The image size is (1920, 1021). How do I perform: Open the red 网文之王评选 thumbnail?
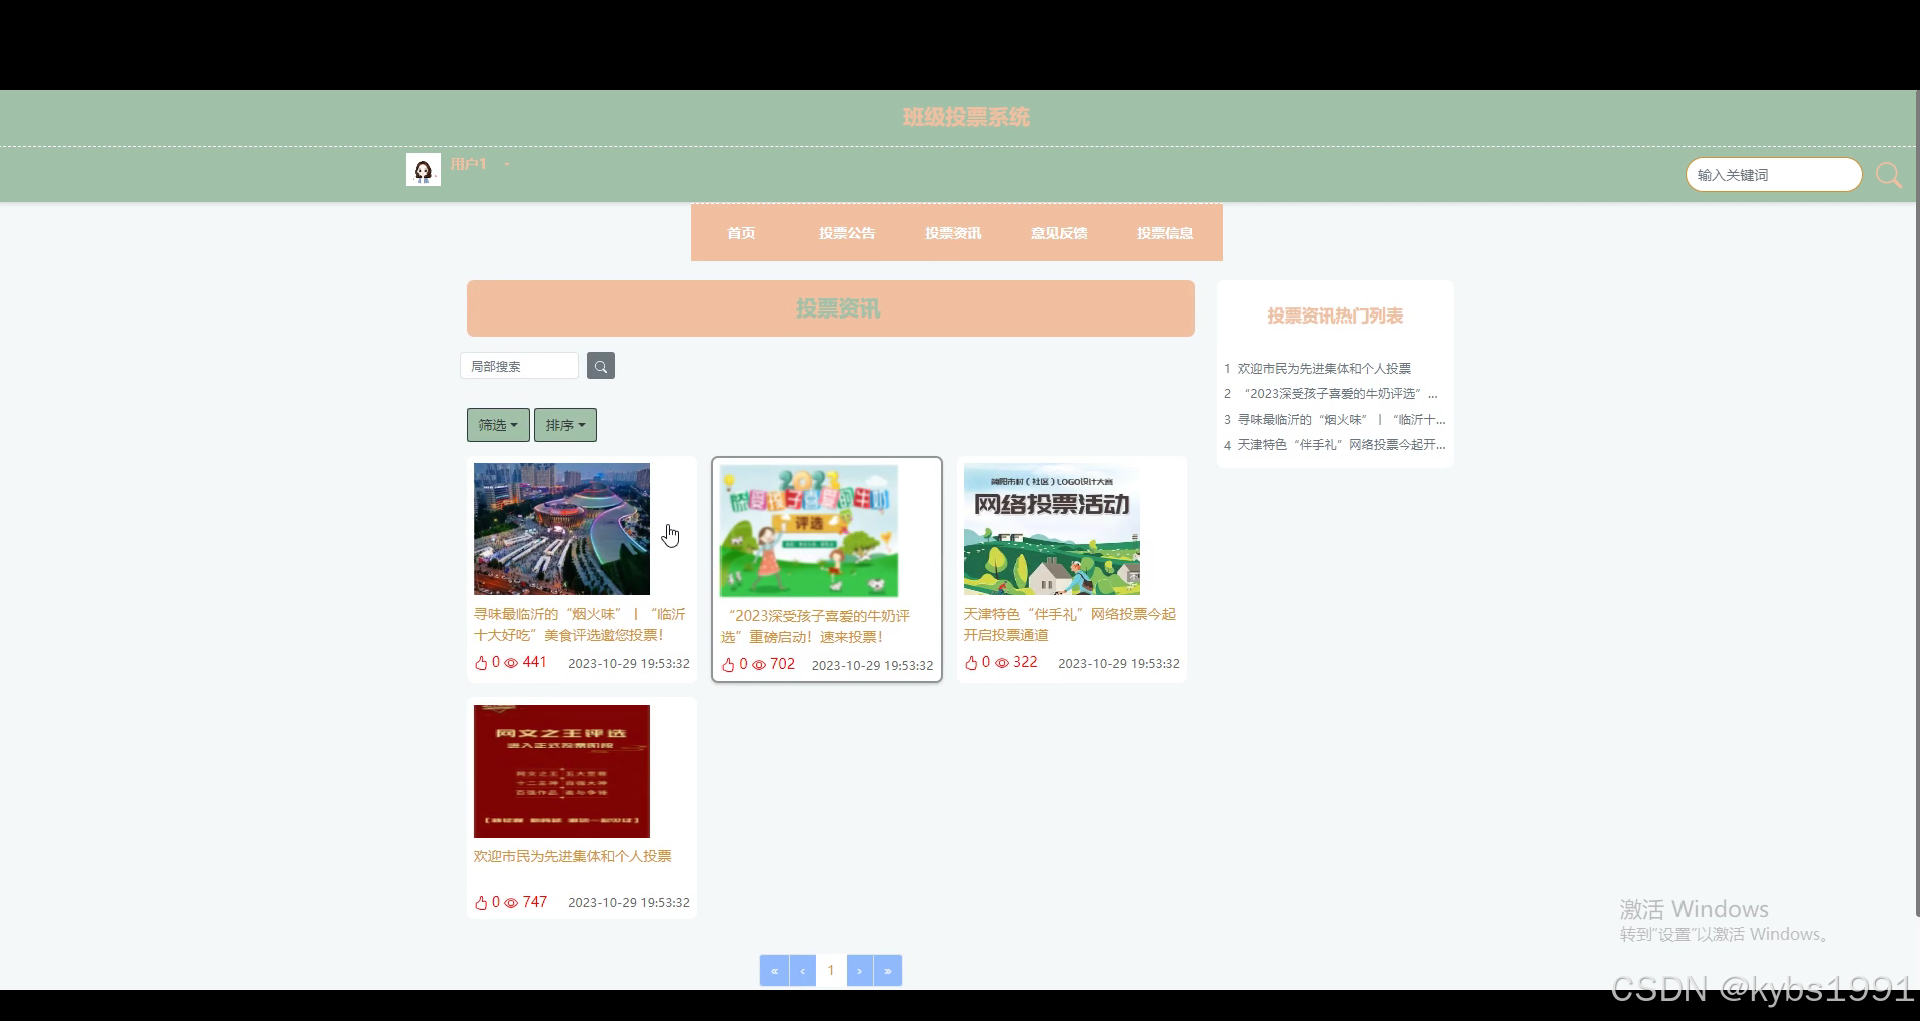click(x=562, y=771)
